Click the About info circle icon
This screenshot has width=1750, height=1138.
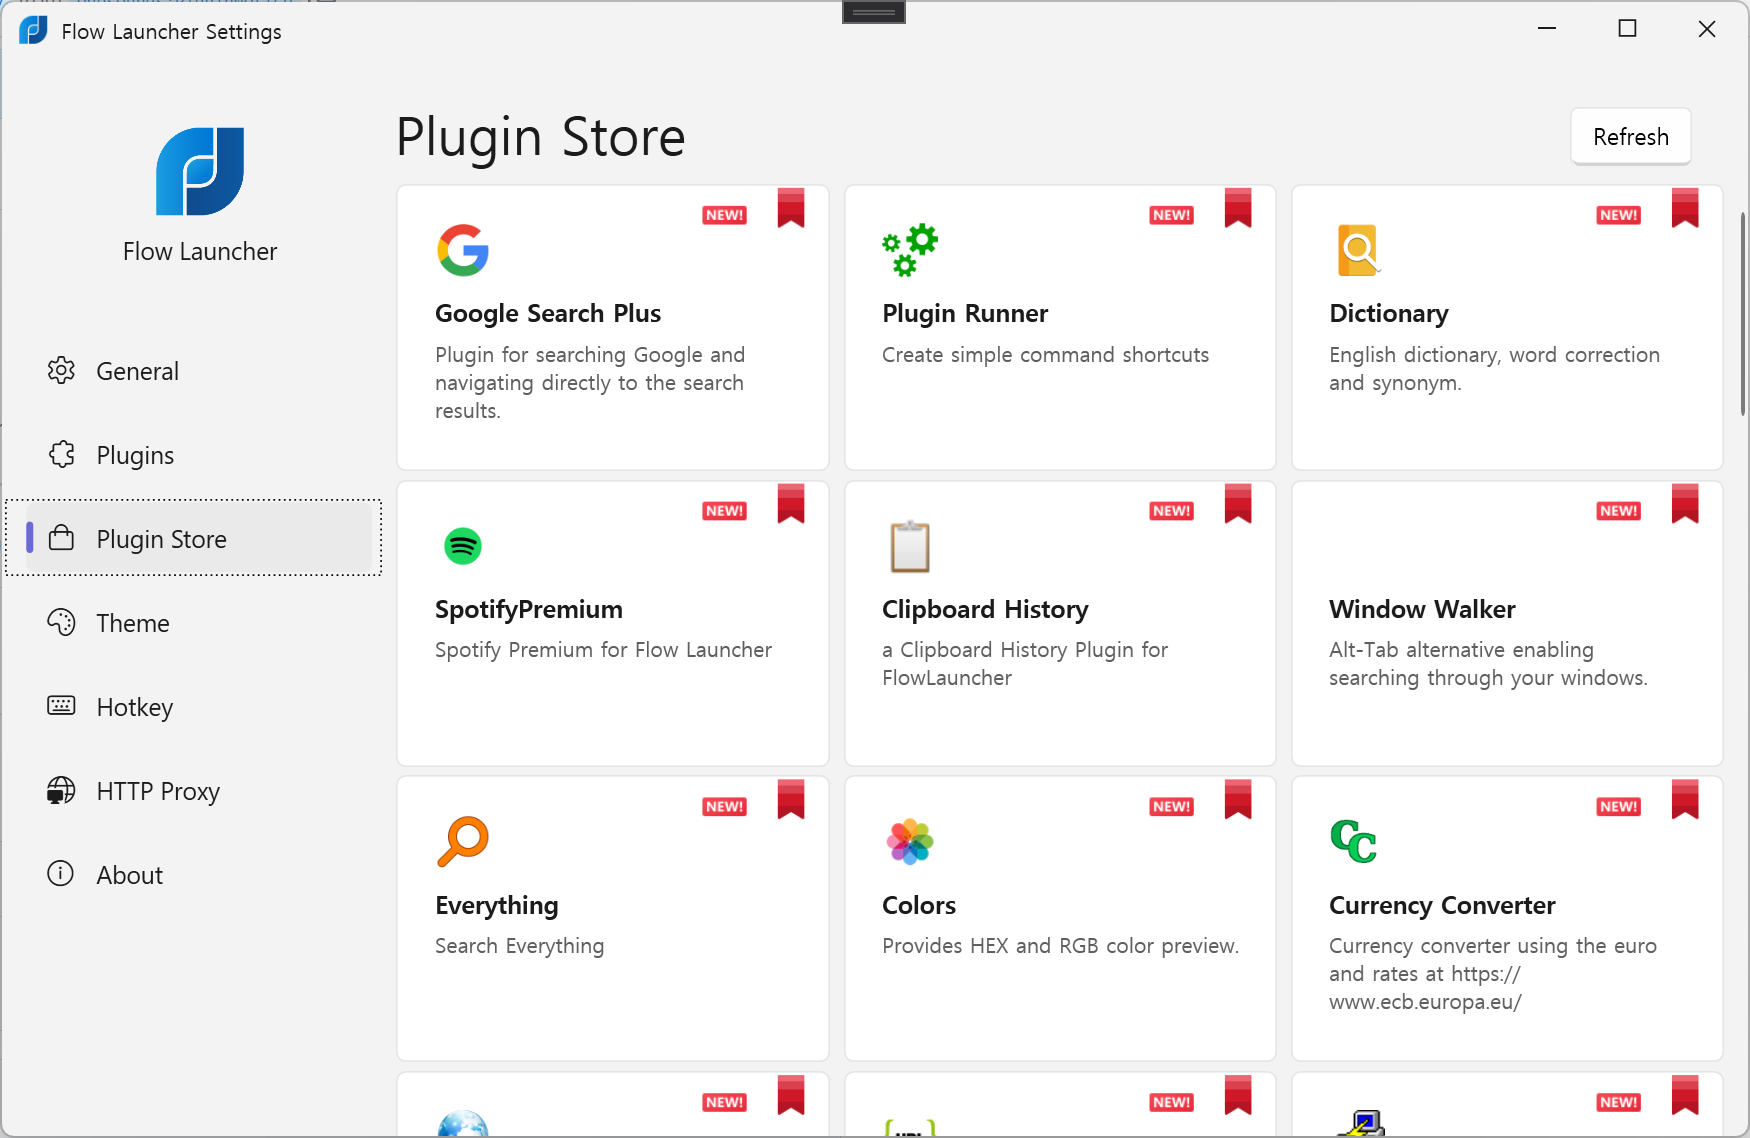(x=61, y=874)
